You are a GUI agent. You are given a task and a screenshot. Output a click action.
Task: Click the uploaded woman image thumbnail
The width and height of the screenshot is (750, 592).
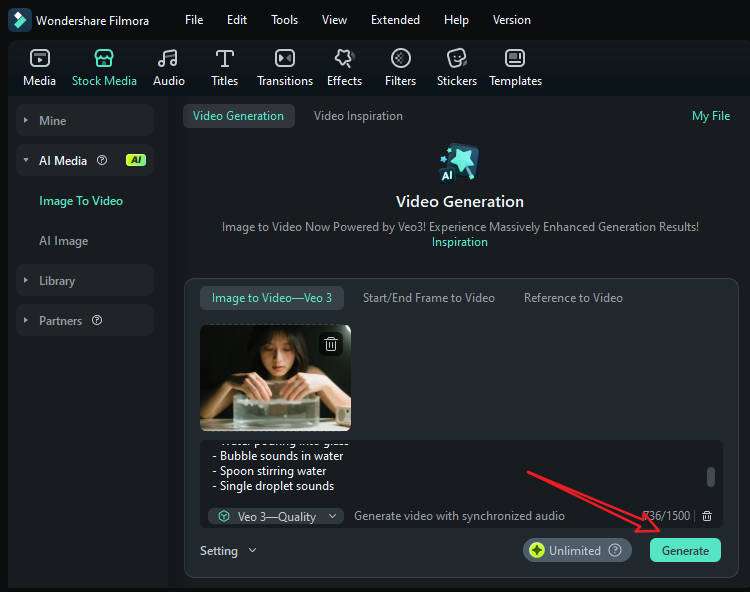tap(276, 378)
